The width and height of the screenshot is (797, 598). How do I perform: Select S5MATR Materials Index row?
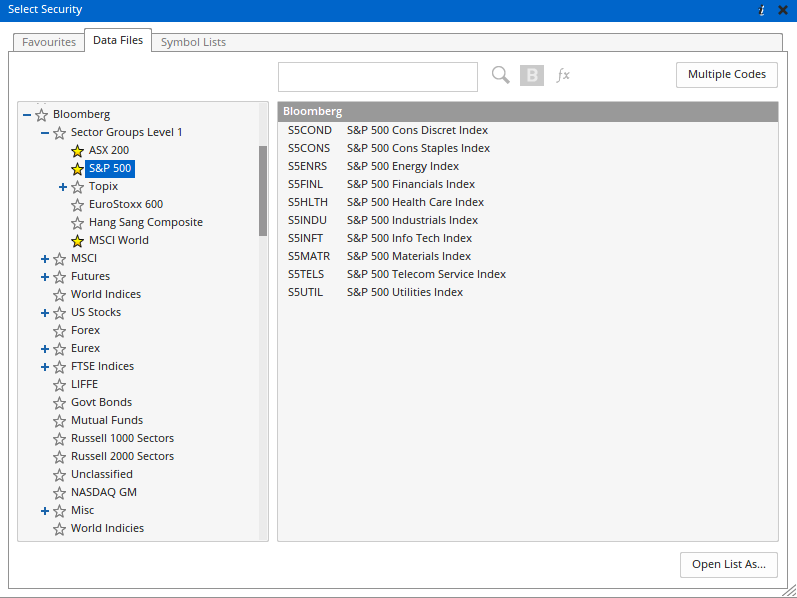pos(528,256)
